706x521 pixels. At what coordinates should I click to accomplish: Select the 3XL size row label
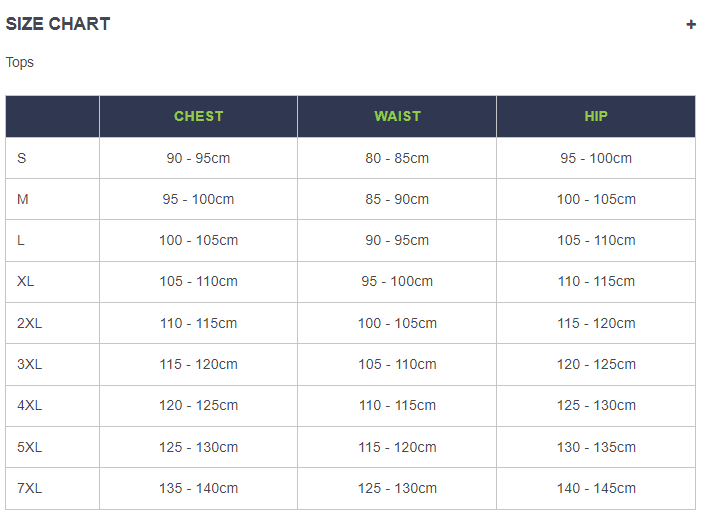pyautogui.click(x=29, y=364)
